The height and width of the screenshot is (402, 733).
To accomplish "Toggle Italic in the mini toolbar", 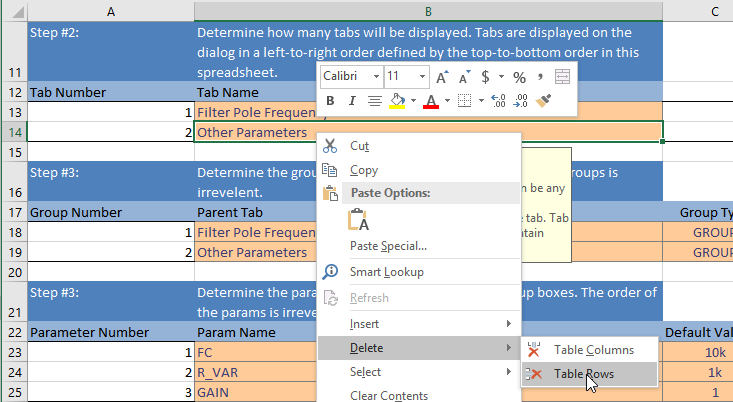I will pos(352,101).
